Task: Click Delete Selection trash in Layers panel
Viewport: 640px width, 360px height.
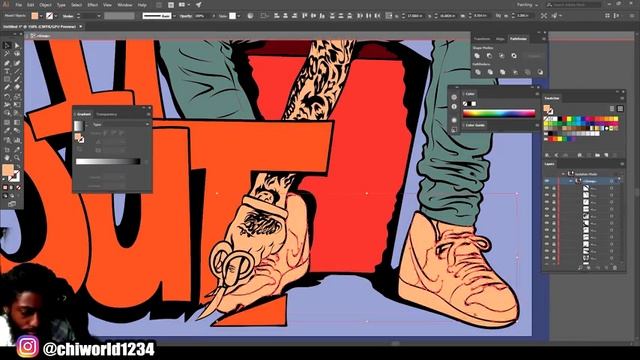Action: [x=615, y=268]
